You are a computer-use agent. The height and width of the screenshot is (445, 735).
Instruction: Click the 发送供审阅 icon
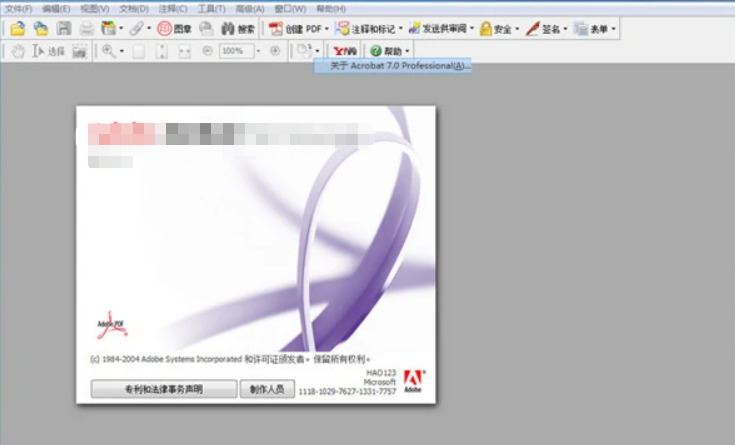(414, 29)
